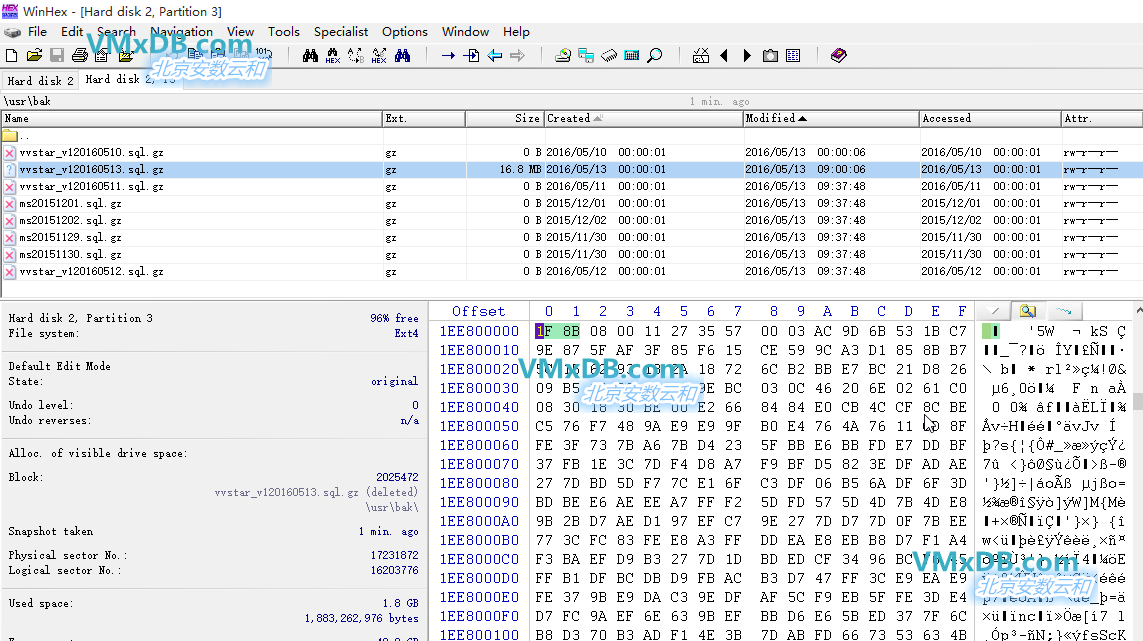Select file ms20151129.sql.gz
This screenshot has width=1143, height=641.
70,238
